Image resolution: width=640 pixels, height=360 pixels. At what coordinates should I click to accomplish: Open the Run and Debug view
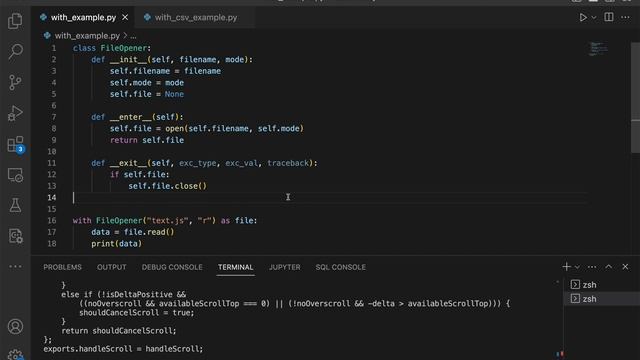point(15,113)
